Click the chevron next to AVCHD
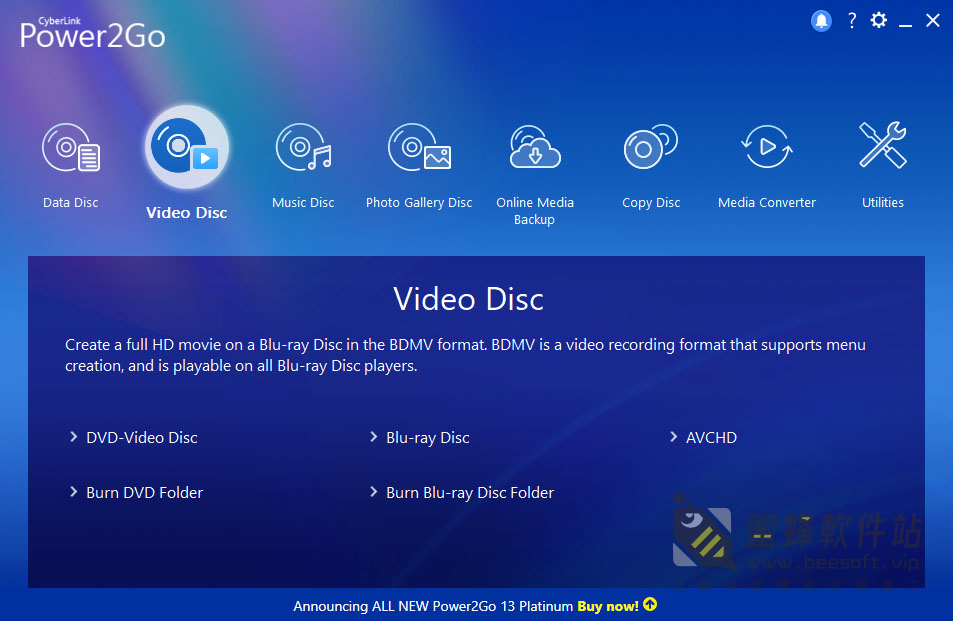953x621 pixels. [x=673, y=437]
